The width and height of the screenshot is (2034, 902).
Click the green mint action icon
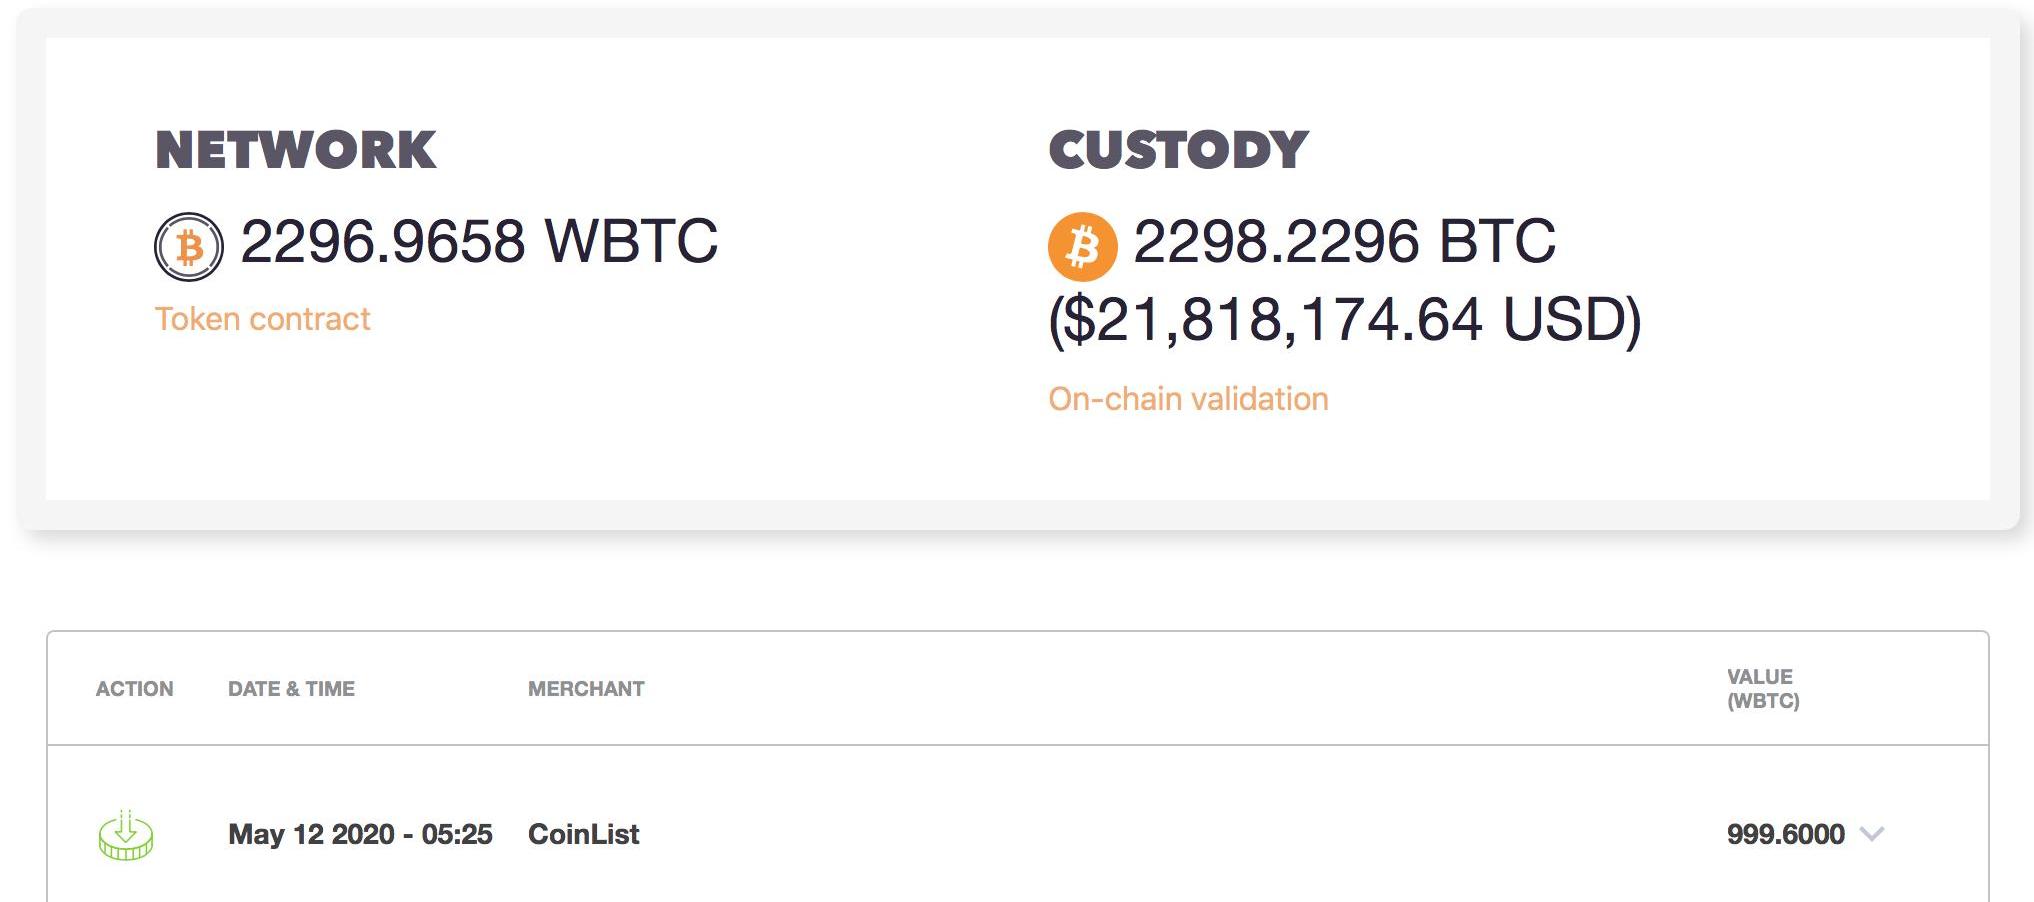[x=126, y=835]
